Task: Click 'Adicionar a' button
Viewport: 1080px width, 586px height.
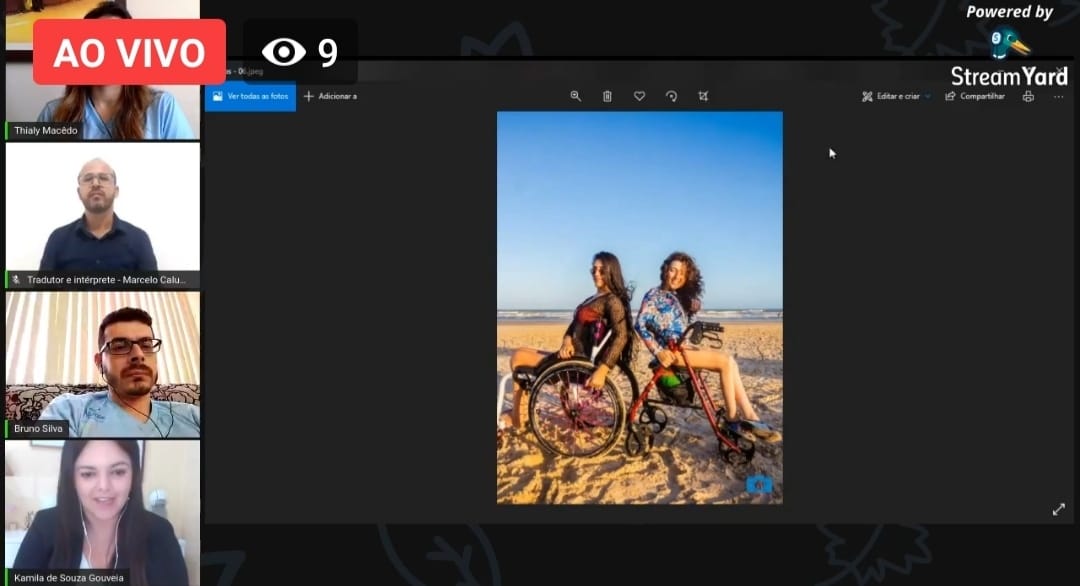Action: (330, 96)
